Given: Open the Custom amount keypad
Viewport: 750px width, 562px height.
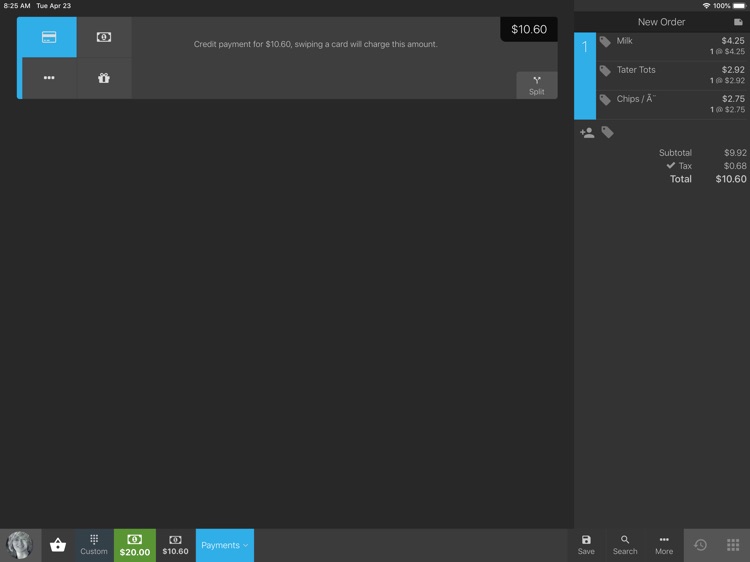Looking at the screenshot, I should pyautogui.click(x=94, y=545).
